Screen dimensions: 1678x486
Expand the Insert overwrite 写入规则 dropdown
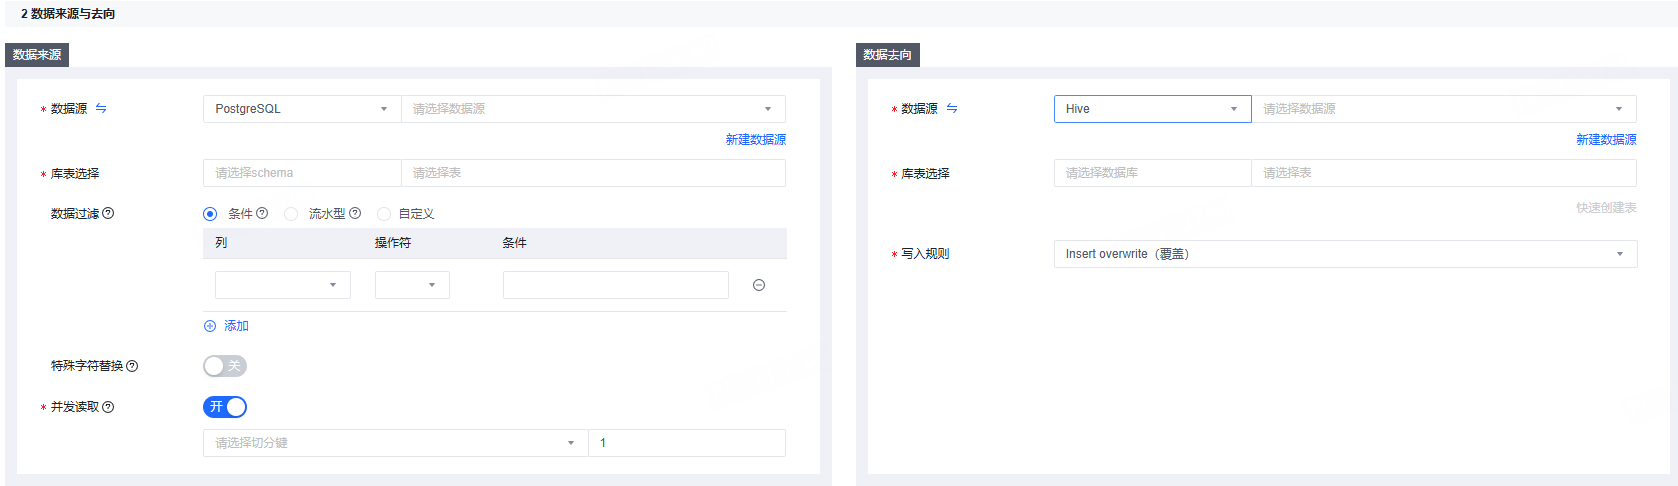[1345, 254]
